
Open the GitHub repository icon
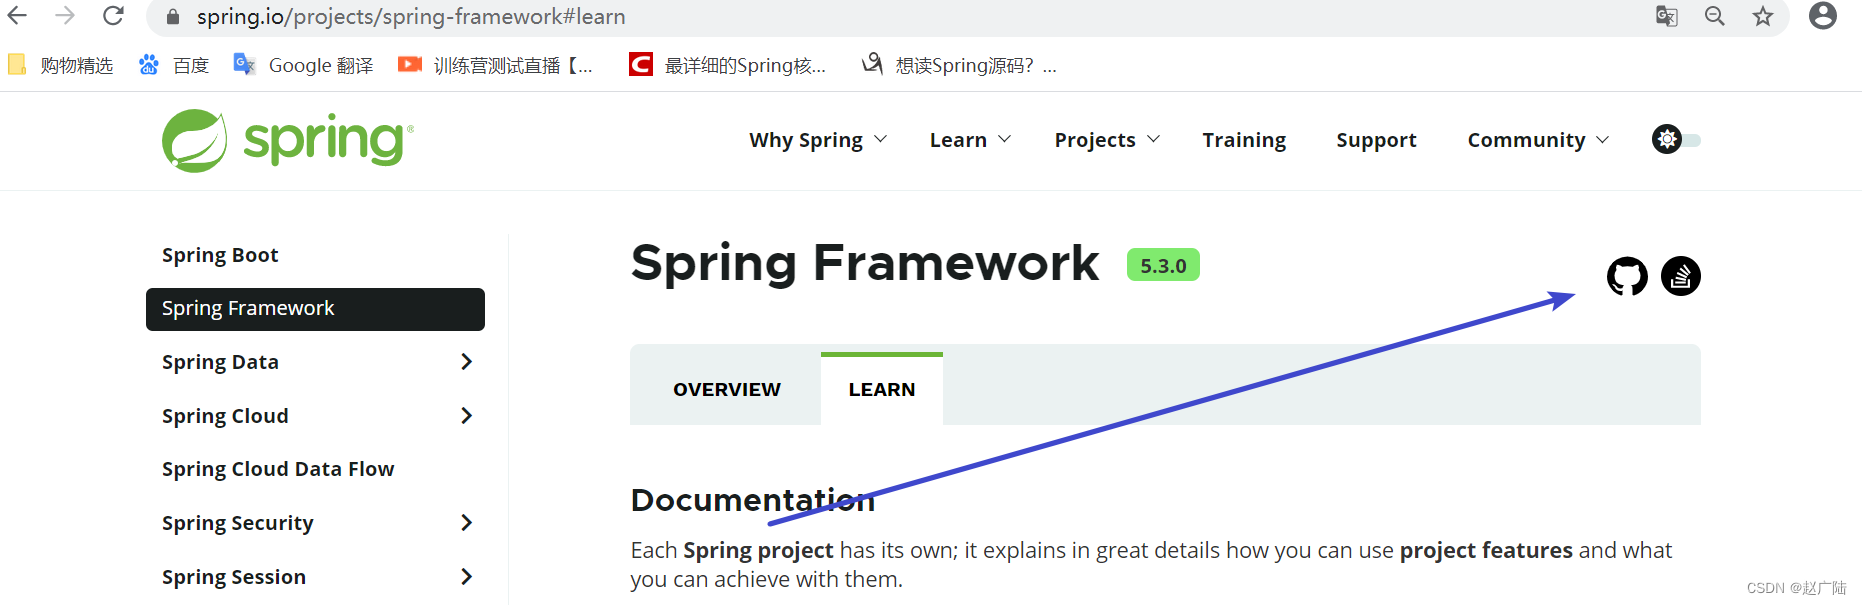pyautogui.click(x=1627, y=276)
